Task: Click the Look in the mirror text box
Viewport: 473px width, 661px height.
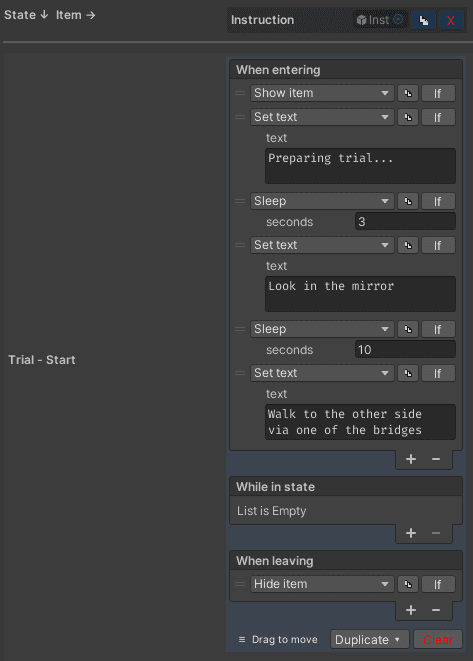Action: (x=360, y=294)
